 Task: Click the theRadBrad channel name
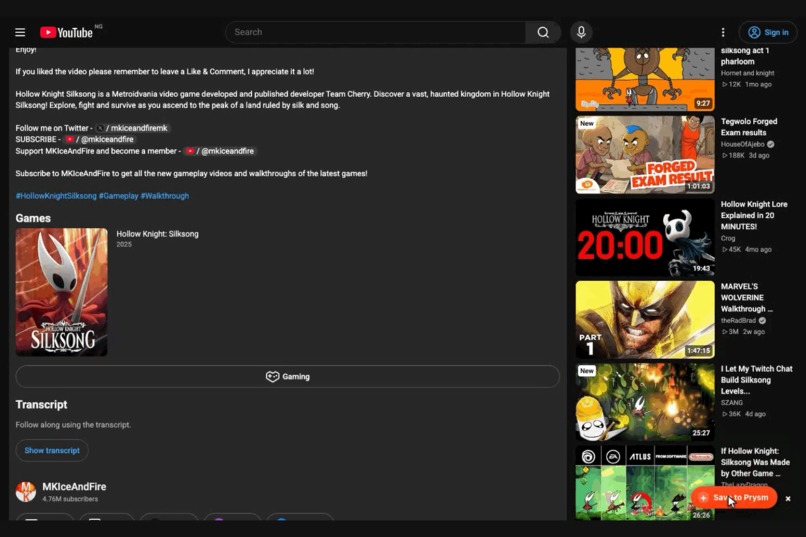click(739, 321)
